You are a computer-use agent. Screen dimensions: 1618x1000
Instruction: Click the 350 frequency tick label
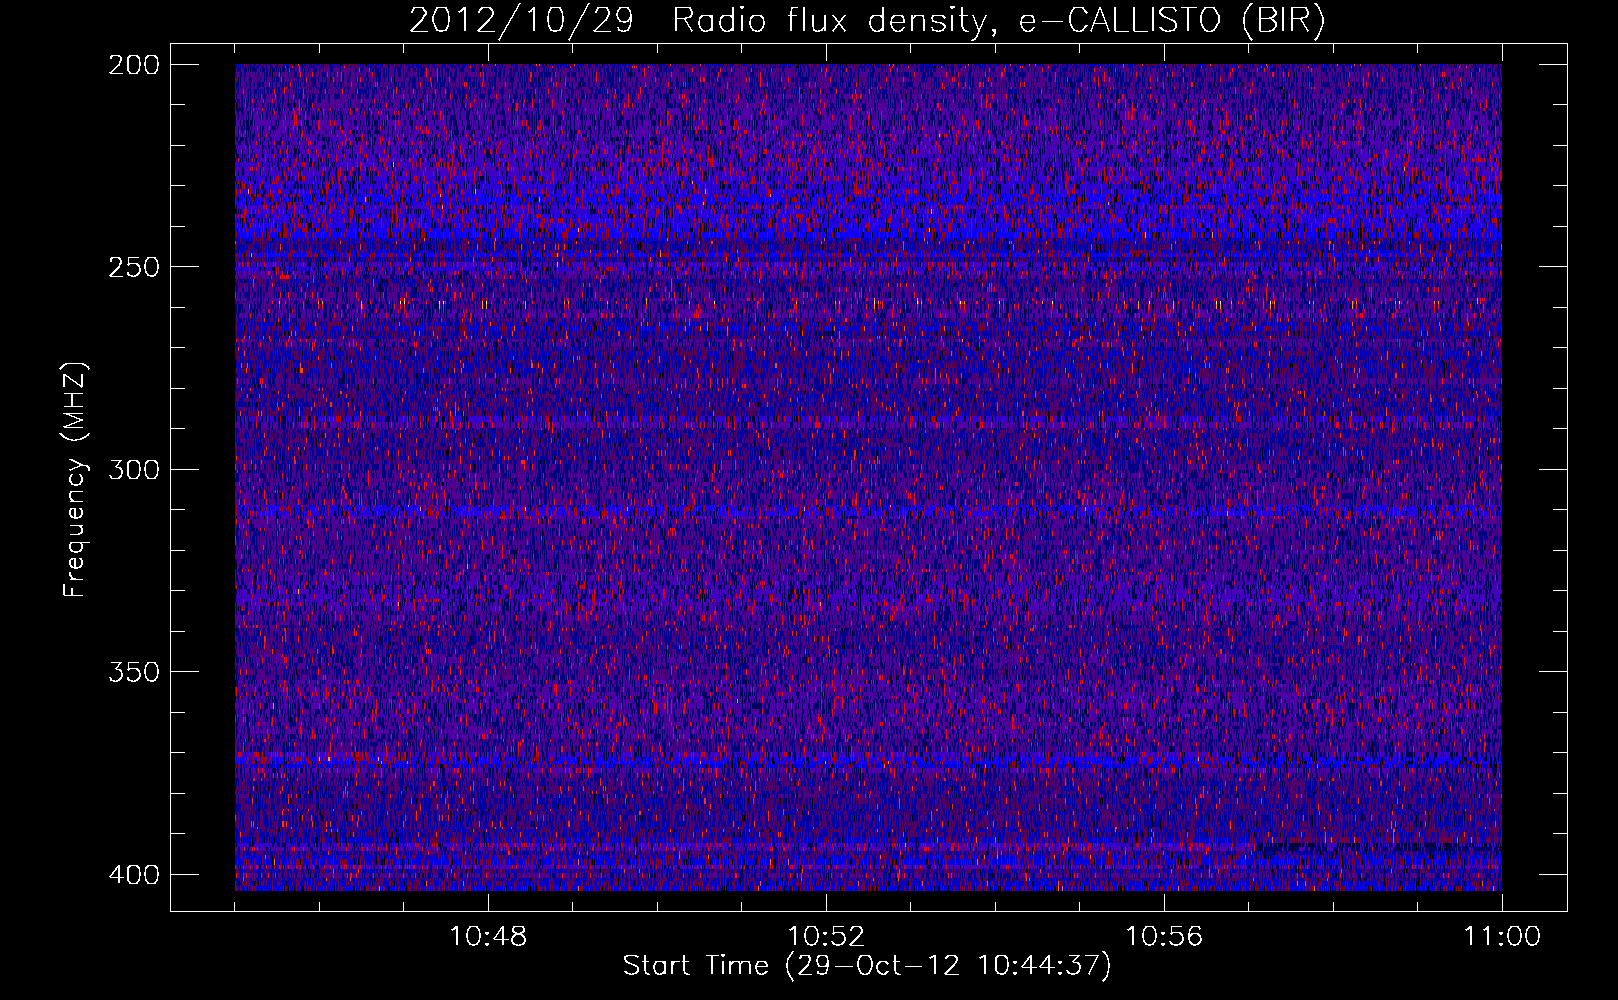(x=133, y=672)
